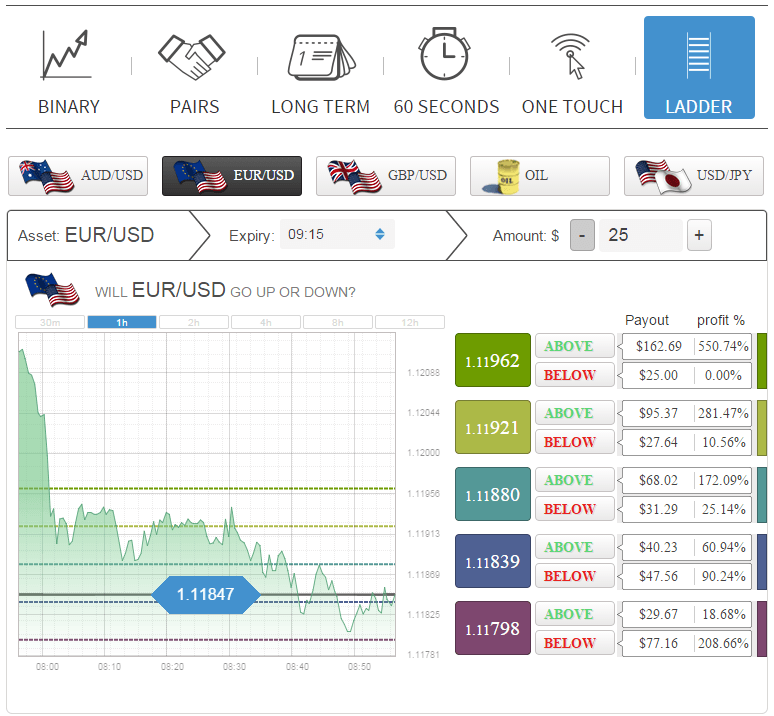Image resolution: width=774 pixels, height=716 pixels.
Task: Click the $47.56 payout value
Action: tap(658, 576)
